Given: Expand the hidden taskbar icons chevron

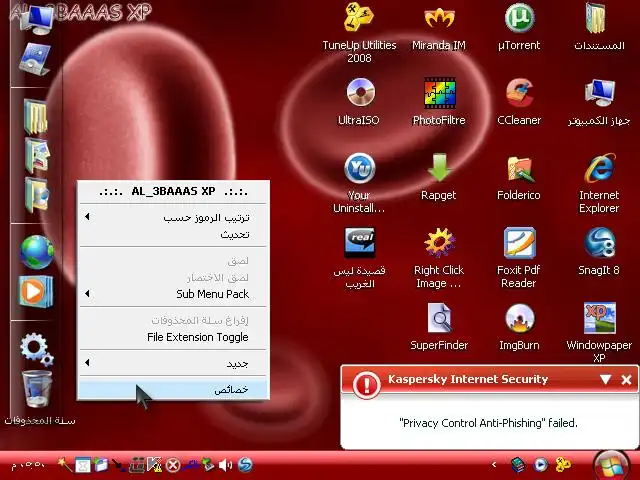Looking at the screenshot, I should click(x=494, y=464).
